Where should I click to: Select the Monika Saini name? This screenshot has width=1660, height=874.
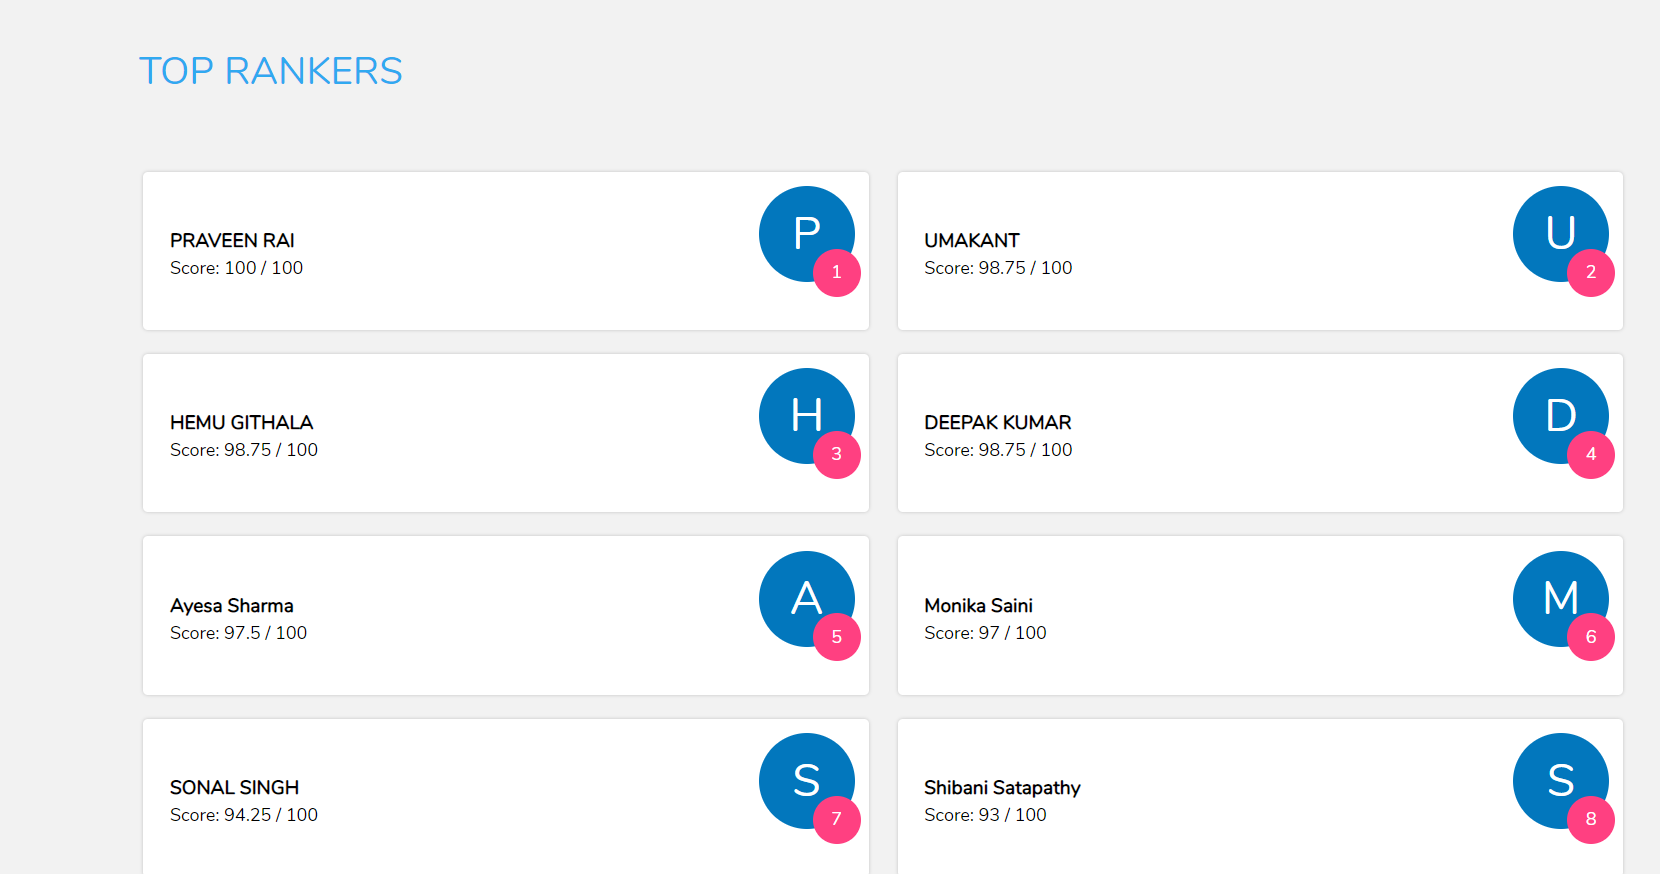[x=978, y=606]
